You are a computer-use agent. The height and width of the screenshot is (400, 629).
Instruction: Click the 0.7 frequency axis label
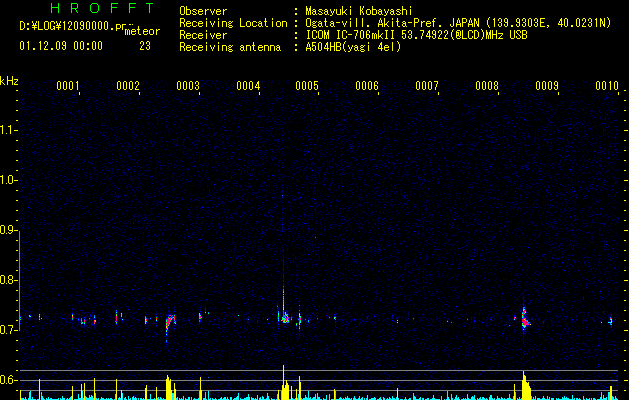point(8,330)
